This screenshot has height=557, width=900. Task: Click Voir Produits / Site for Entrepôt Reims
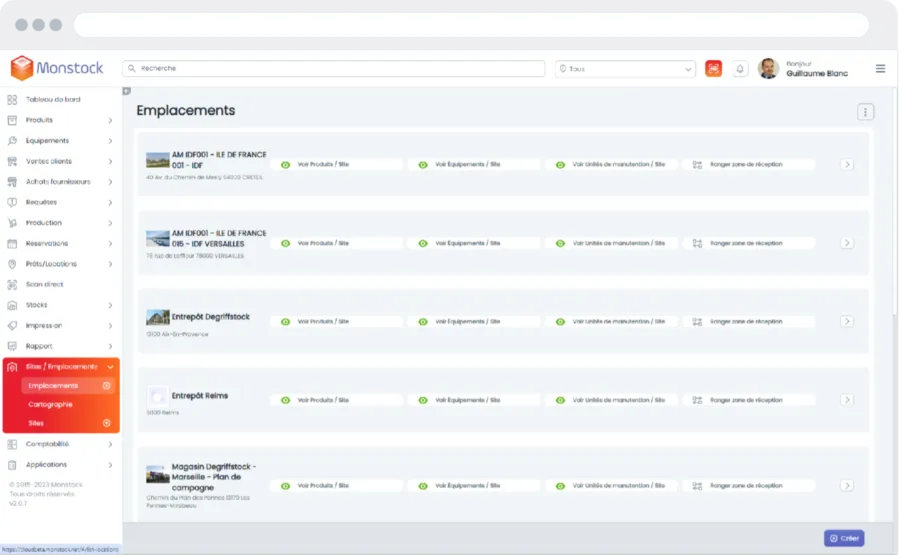(336, 400)
